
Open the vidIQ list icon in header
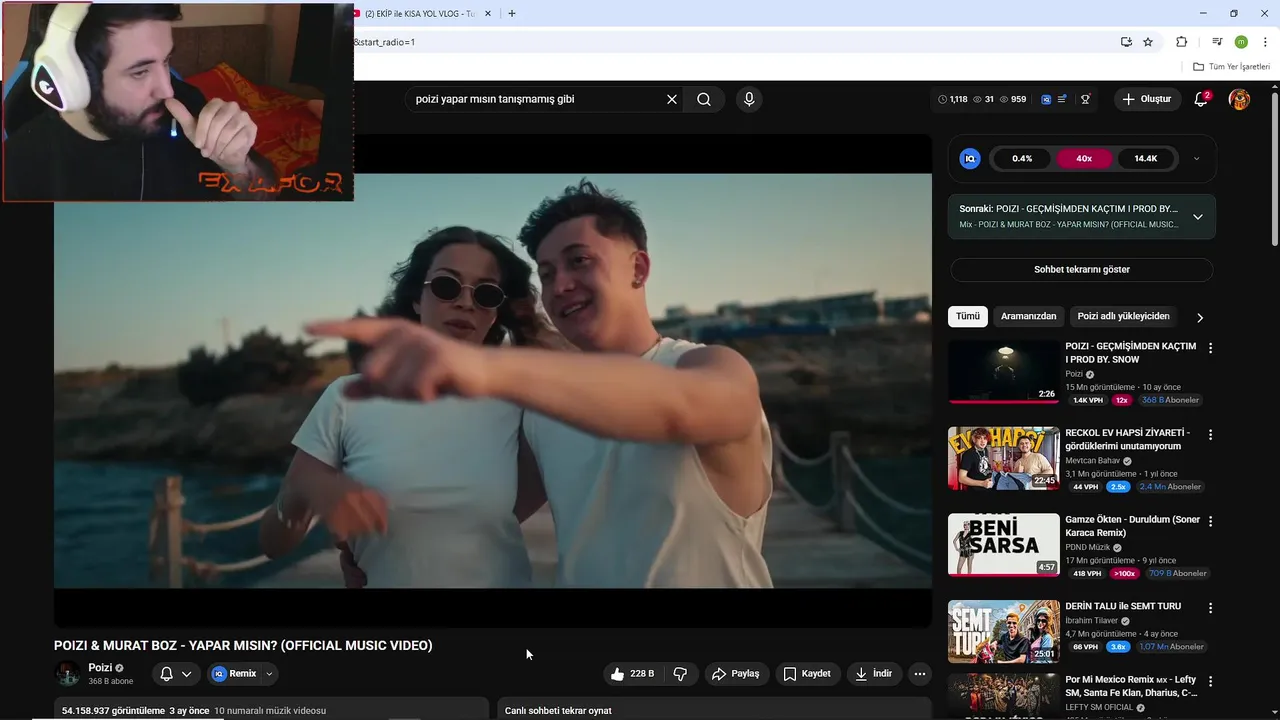point(1062,99)
